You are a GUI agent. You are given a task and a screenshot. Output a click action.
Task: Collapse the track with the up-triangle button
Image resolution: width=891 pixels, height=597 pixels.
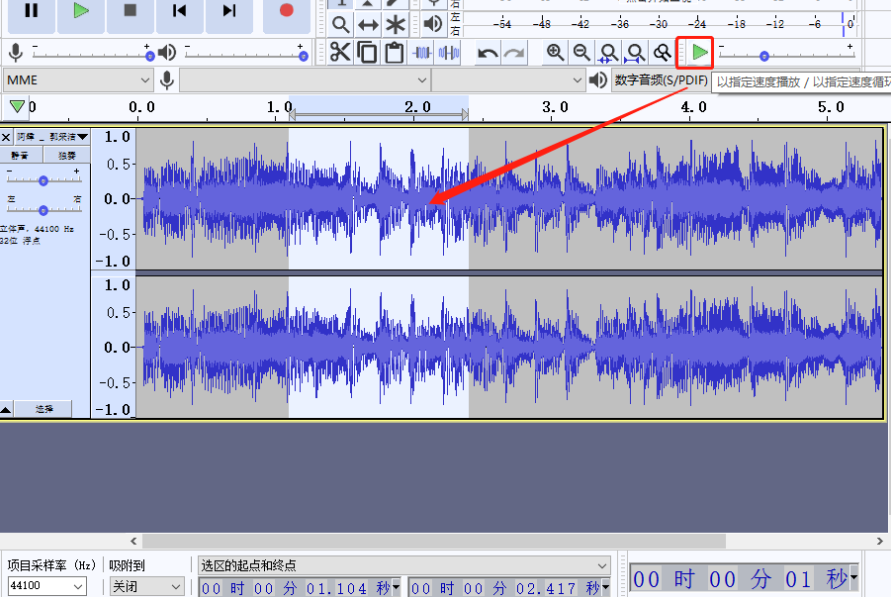6,409
